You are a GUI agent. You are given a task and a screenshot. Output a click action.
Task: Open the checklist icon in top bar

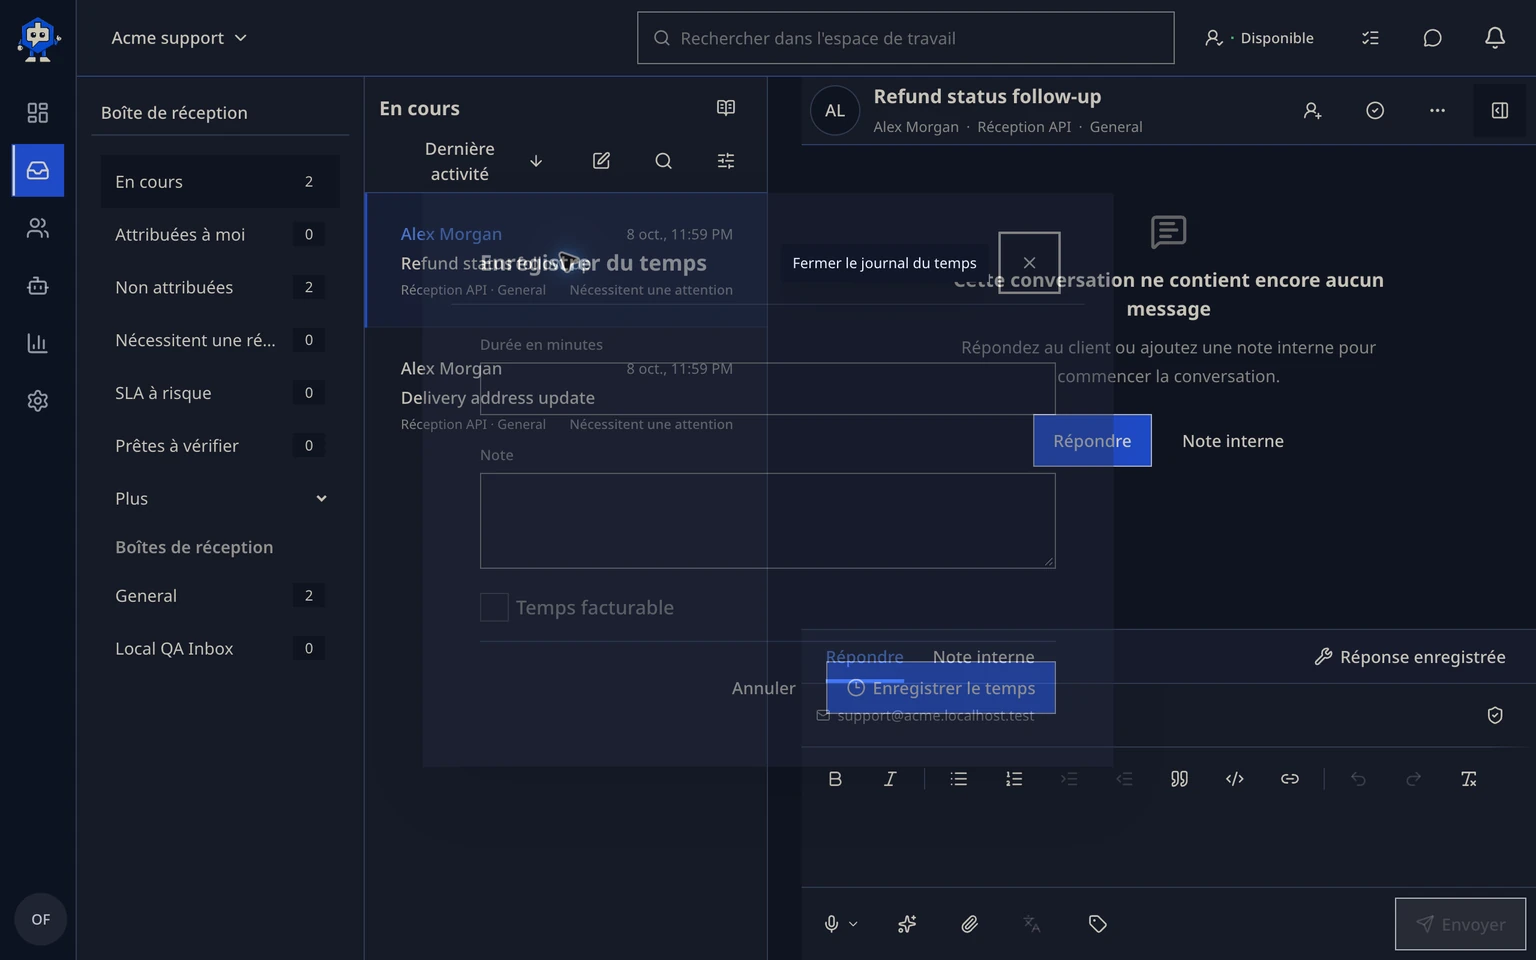[1370, 38]
